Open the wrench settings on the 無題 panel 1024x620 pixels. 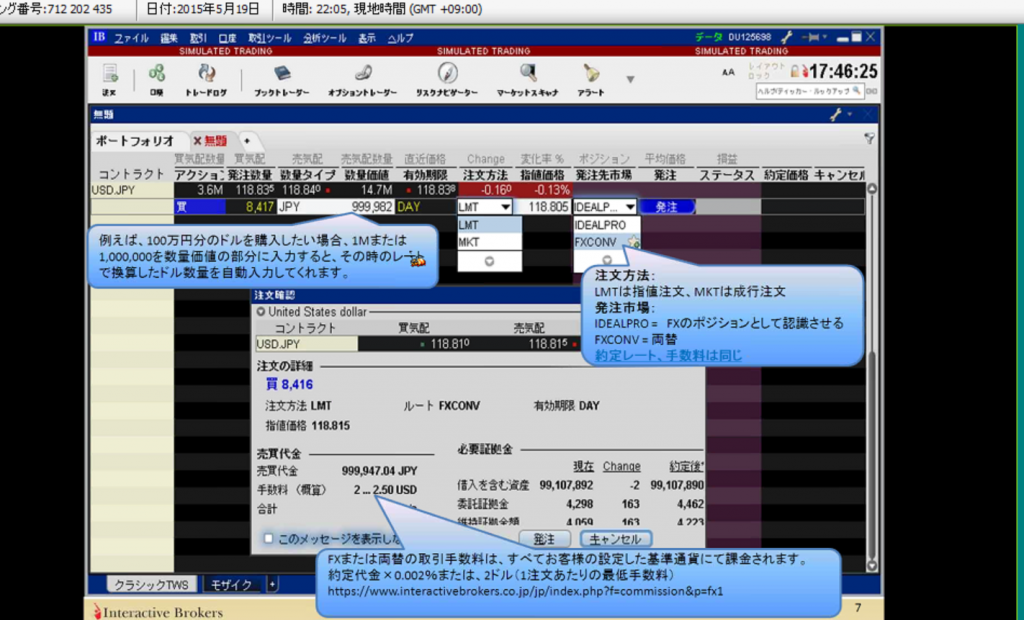pos(836,114)
